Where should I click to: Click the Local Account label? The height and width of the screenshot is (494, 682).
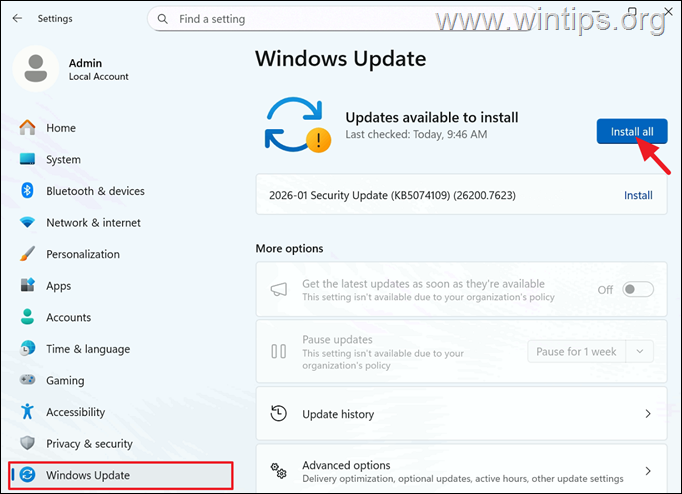[x=98, y=77]
